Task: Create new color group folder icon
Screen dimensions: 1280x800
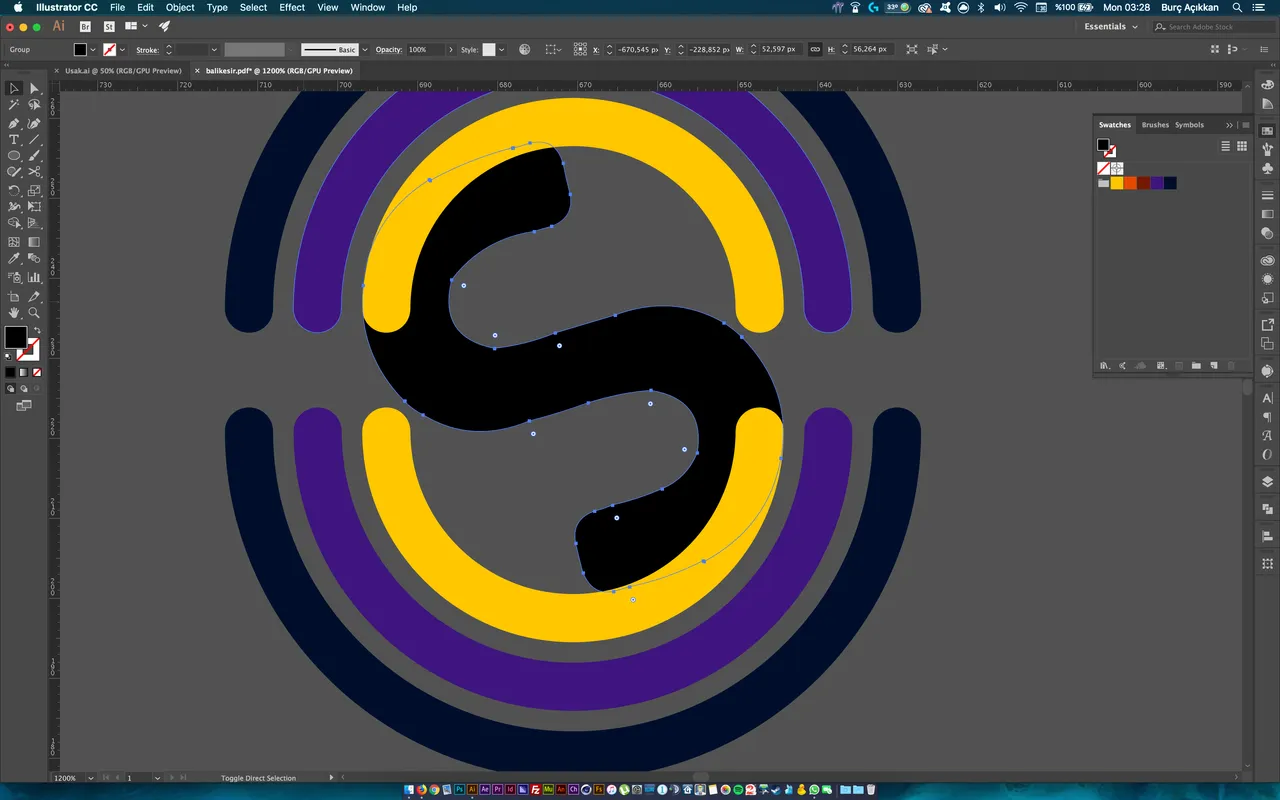Action: [1195, 366]
